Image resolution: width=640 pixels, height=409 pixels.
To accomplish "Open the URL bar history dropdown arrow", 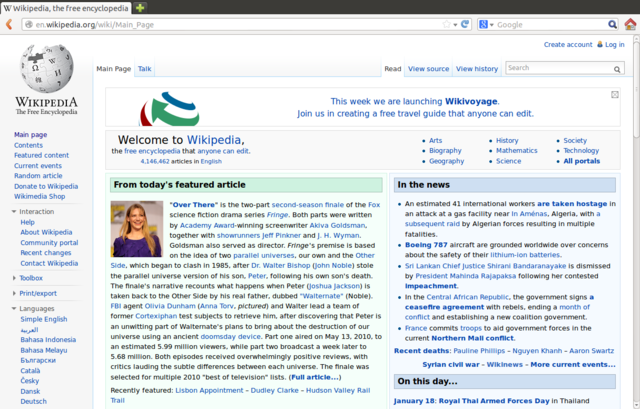I will (x=454, y=24).
